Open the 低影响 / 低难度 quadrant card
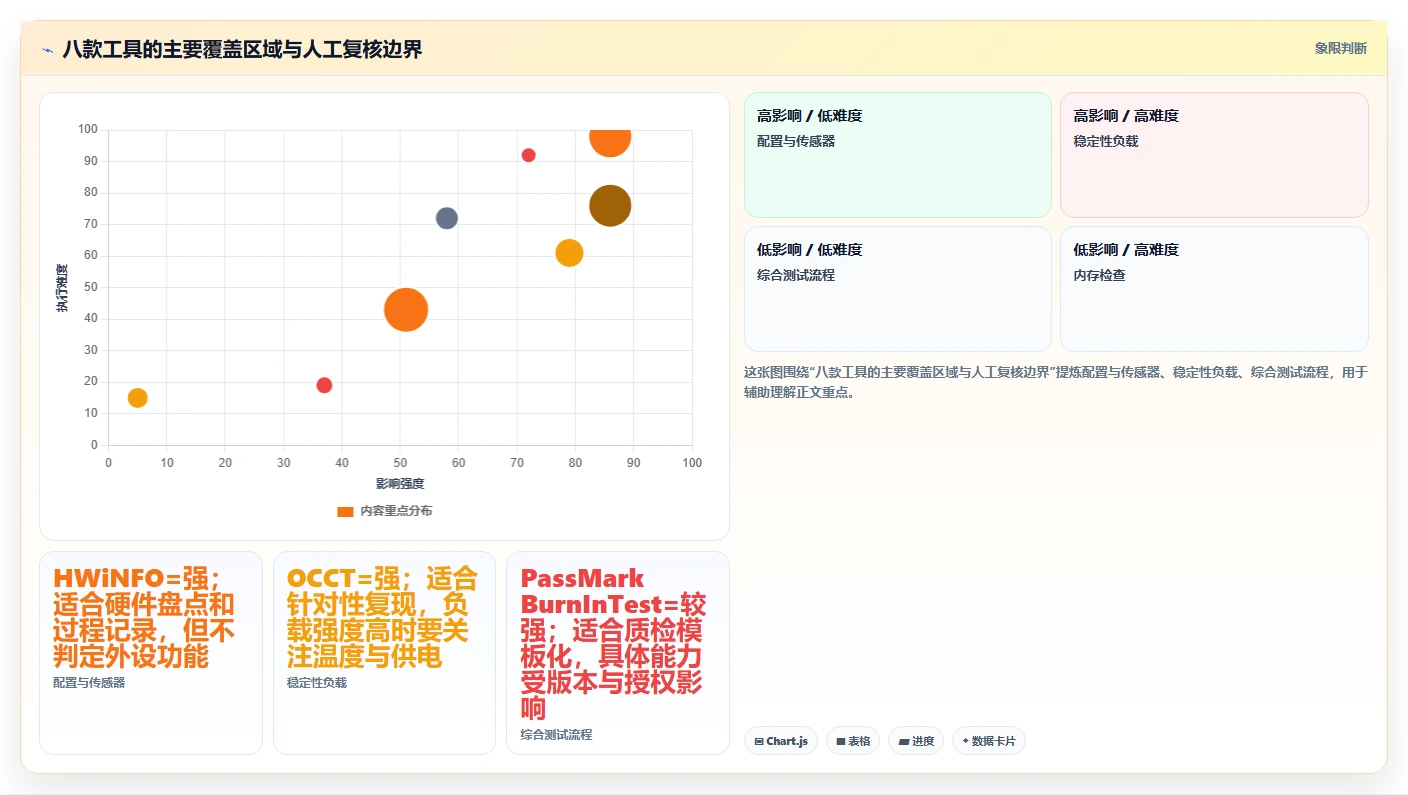 pyautogui.click(x=897, y=289)
